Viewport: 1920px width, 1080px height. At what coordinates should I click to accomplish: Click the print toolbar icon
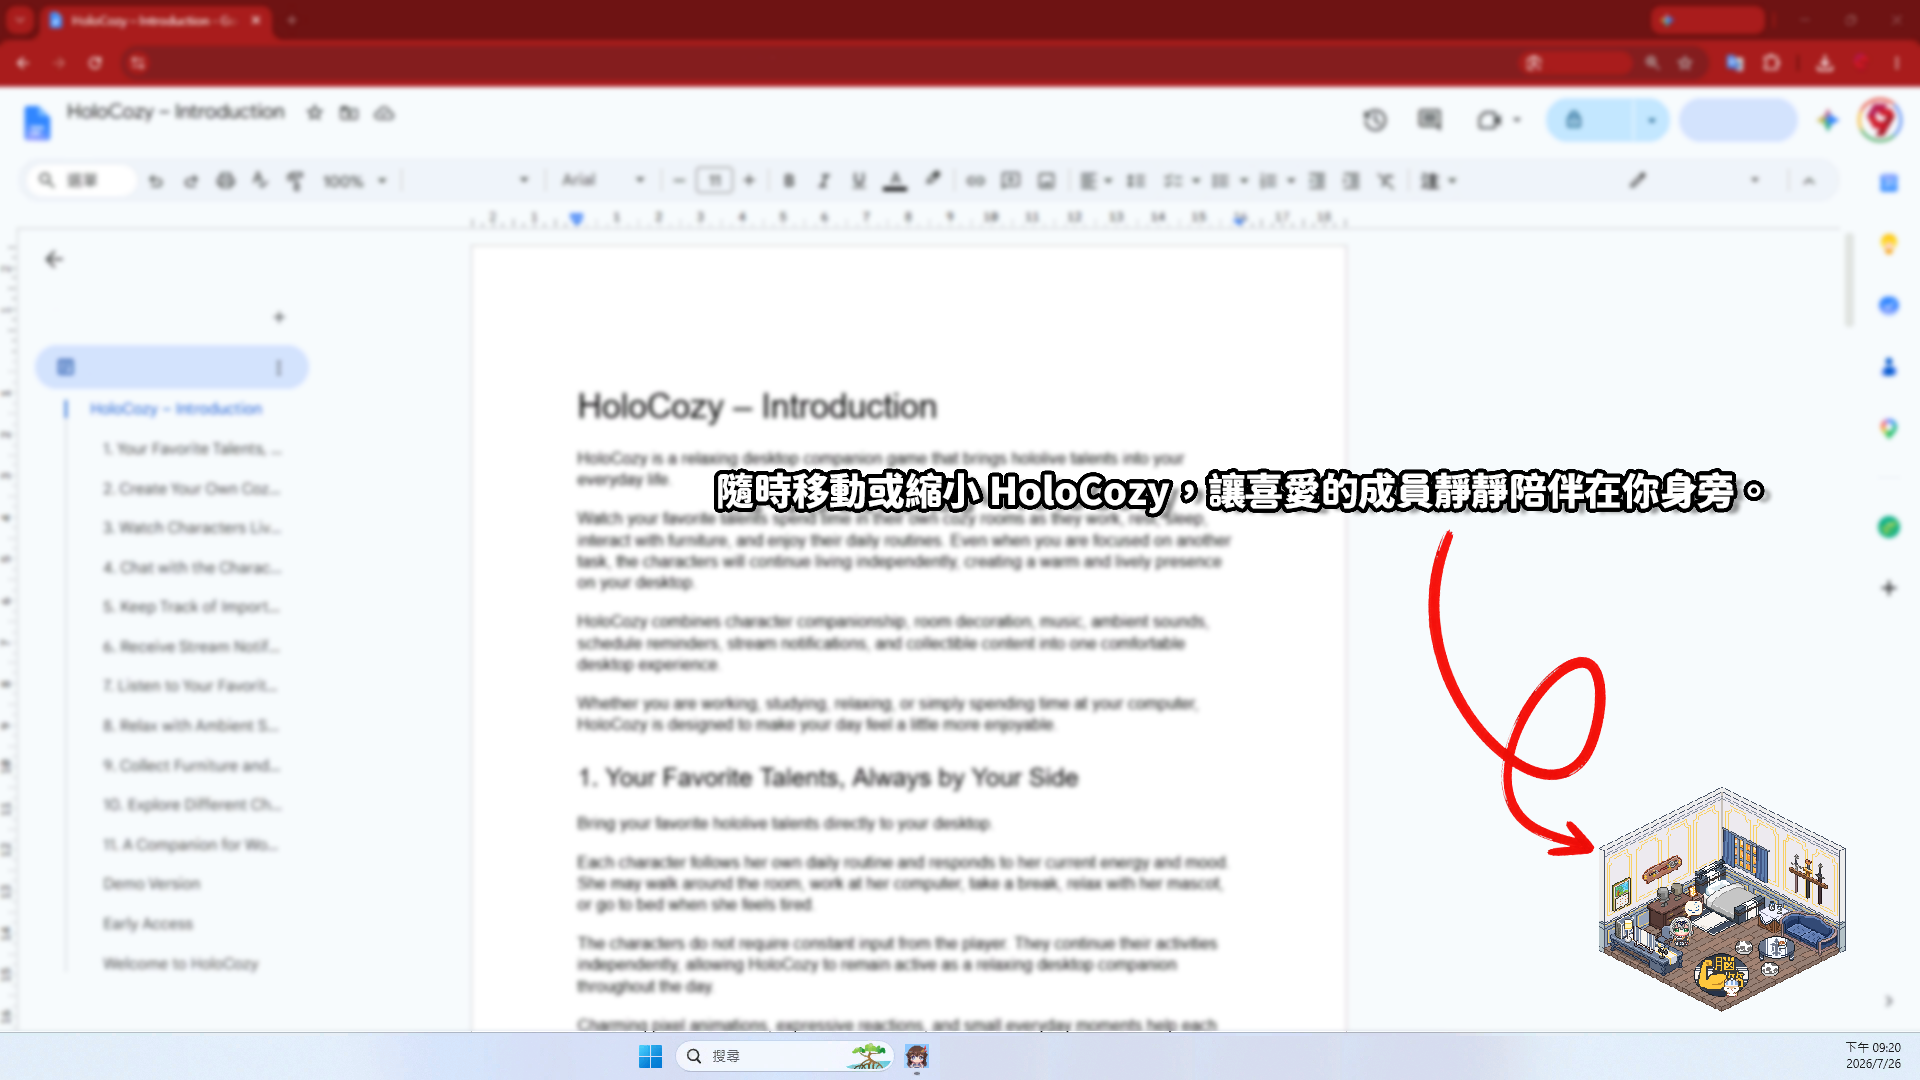tap(226, 181)
